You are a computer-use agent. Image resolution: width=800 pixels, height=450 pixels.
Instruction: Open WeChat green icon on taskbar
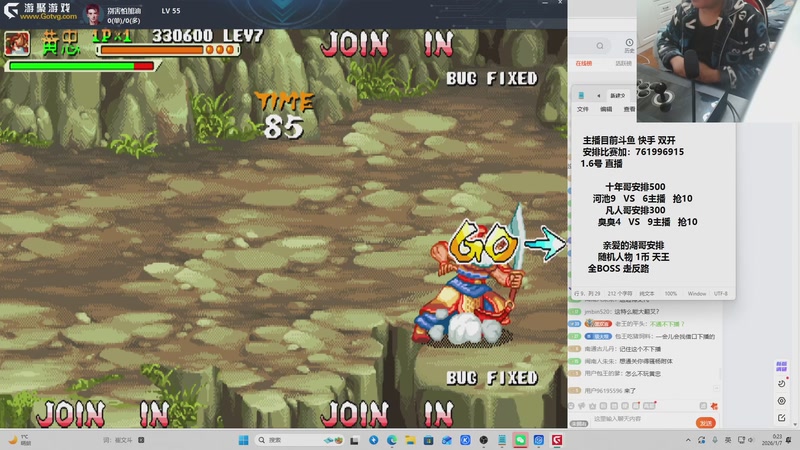click(x=520, y=440)
